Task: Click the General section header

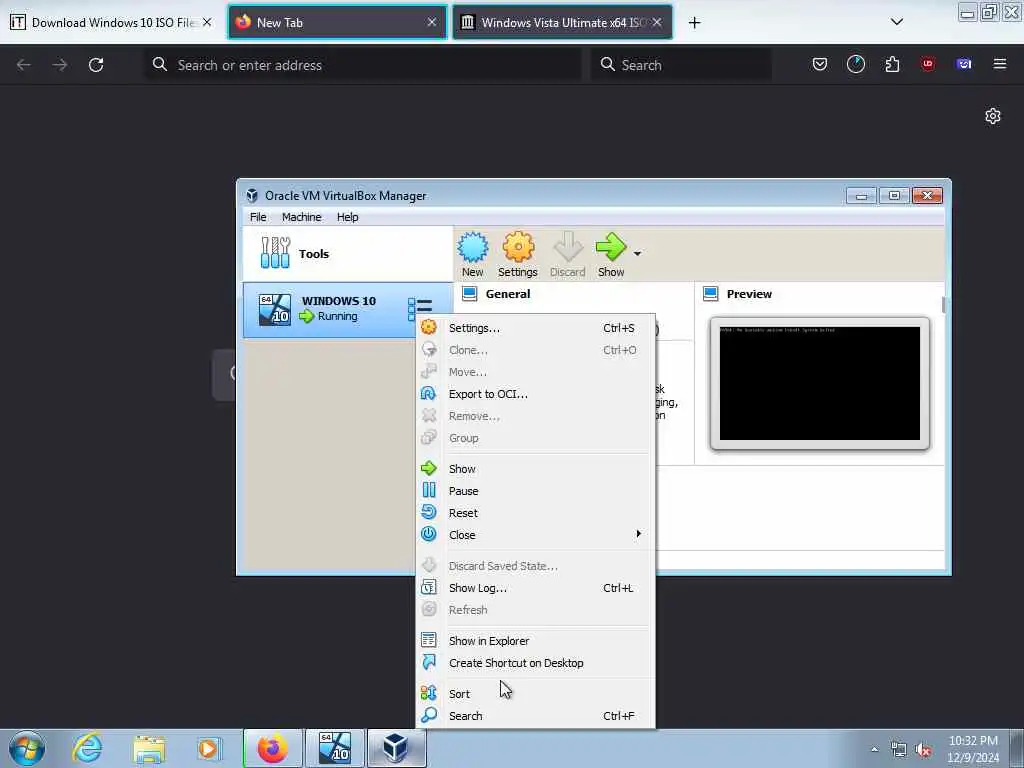Action: [507, 294]
